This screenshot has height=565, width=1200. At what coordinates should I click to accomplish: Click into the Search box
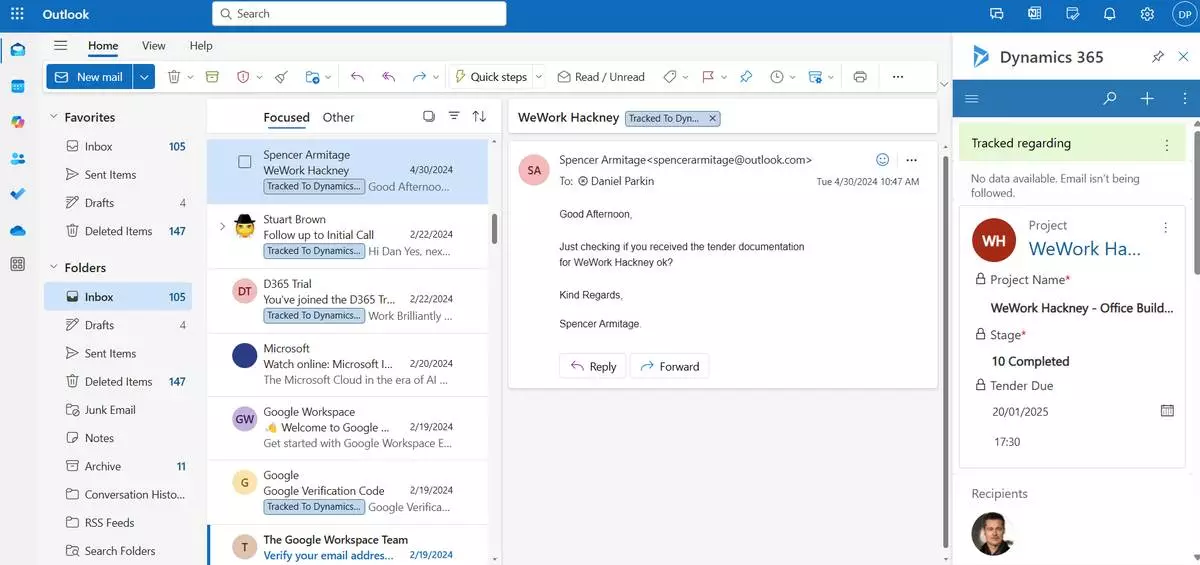coord(360,14)
